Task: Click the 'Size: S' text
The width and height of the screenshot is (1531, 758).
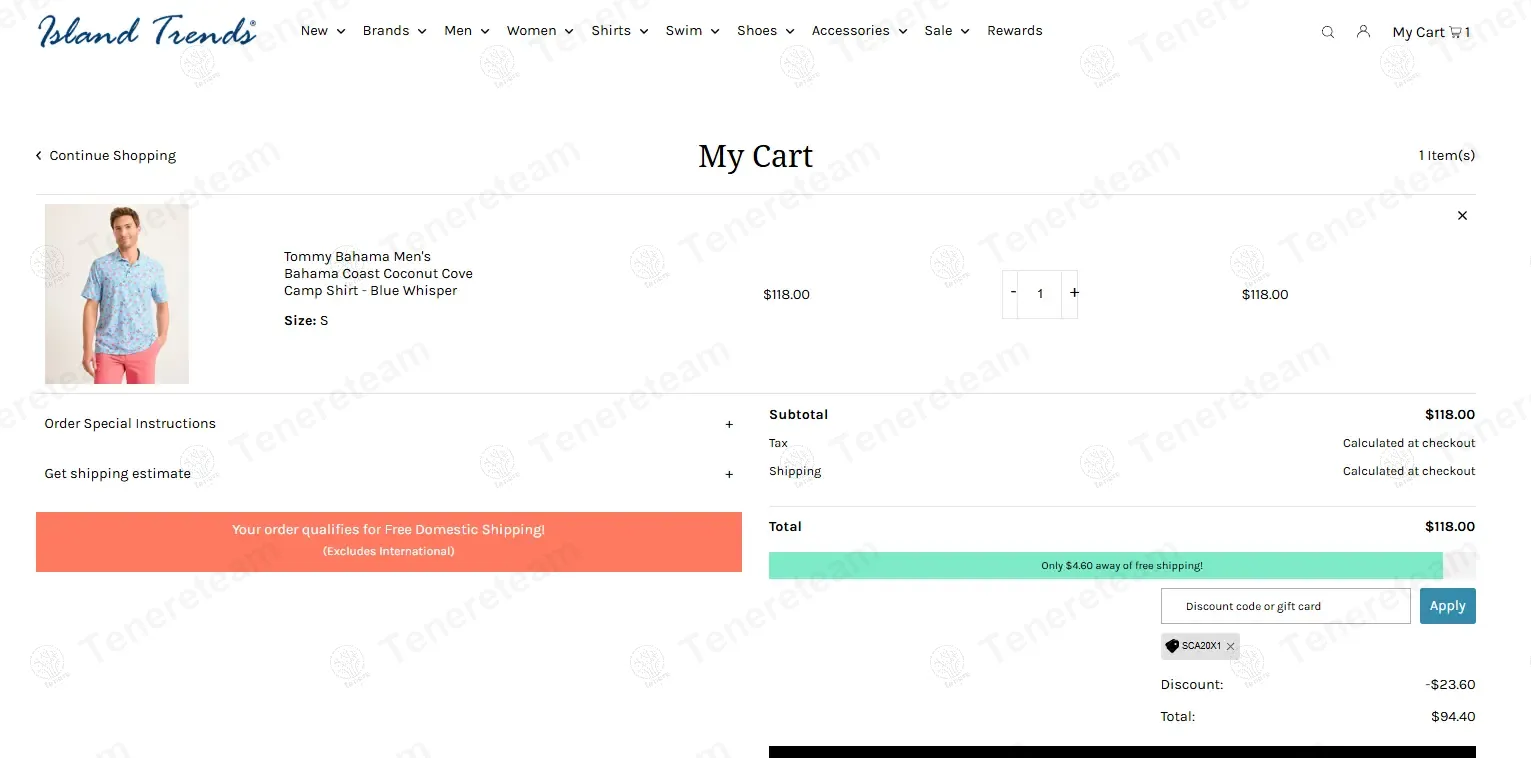Action: 306,321
